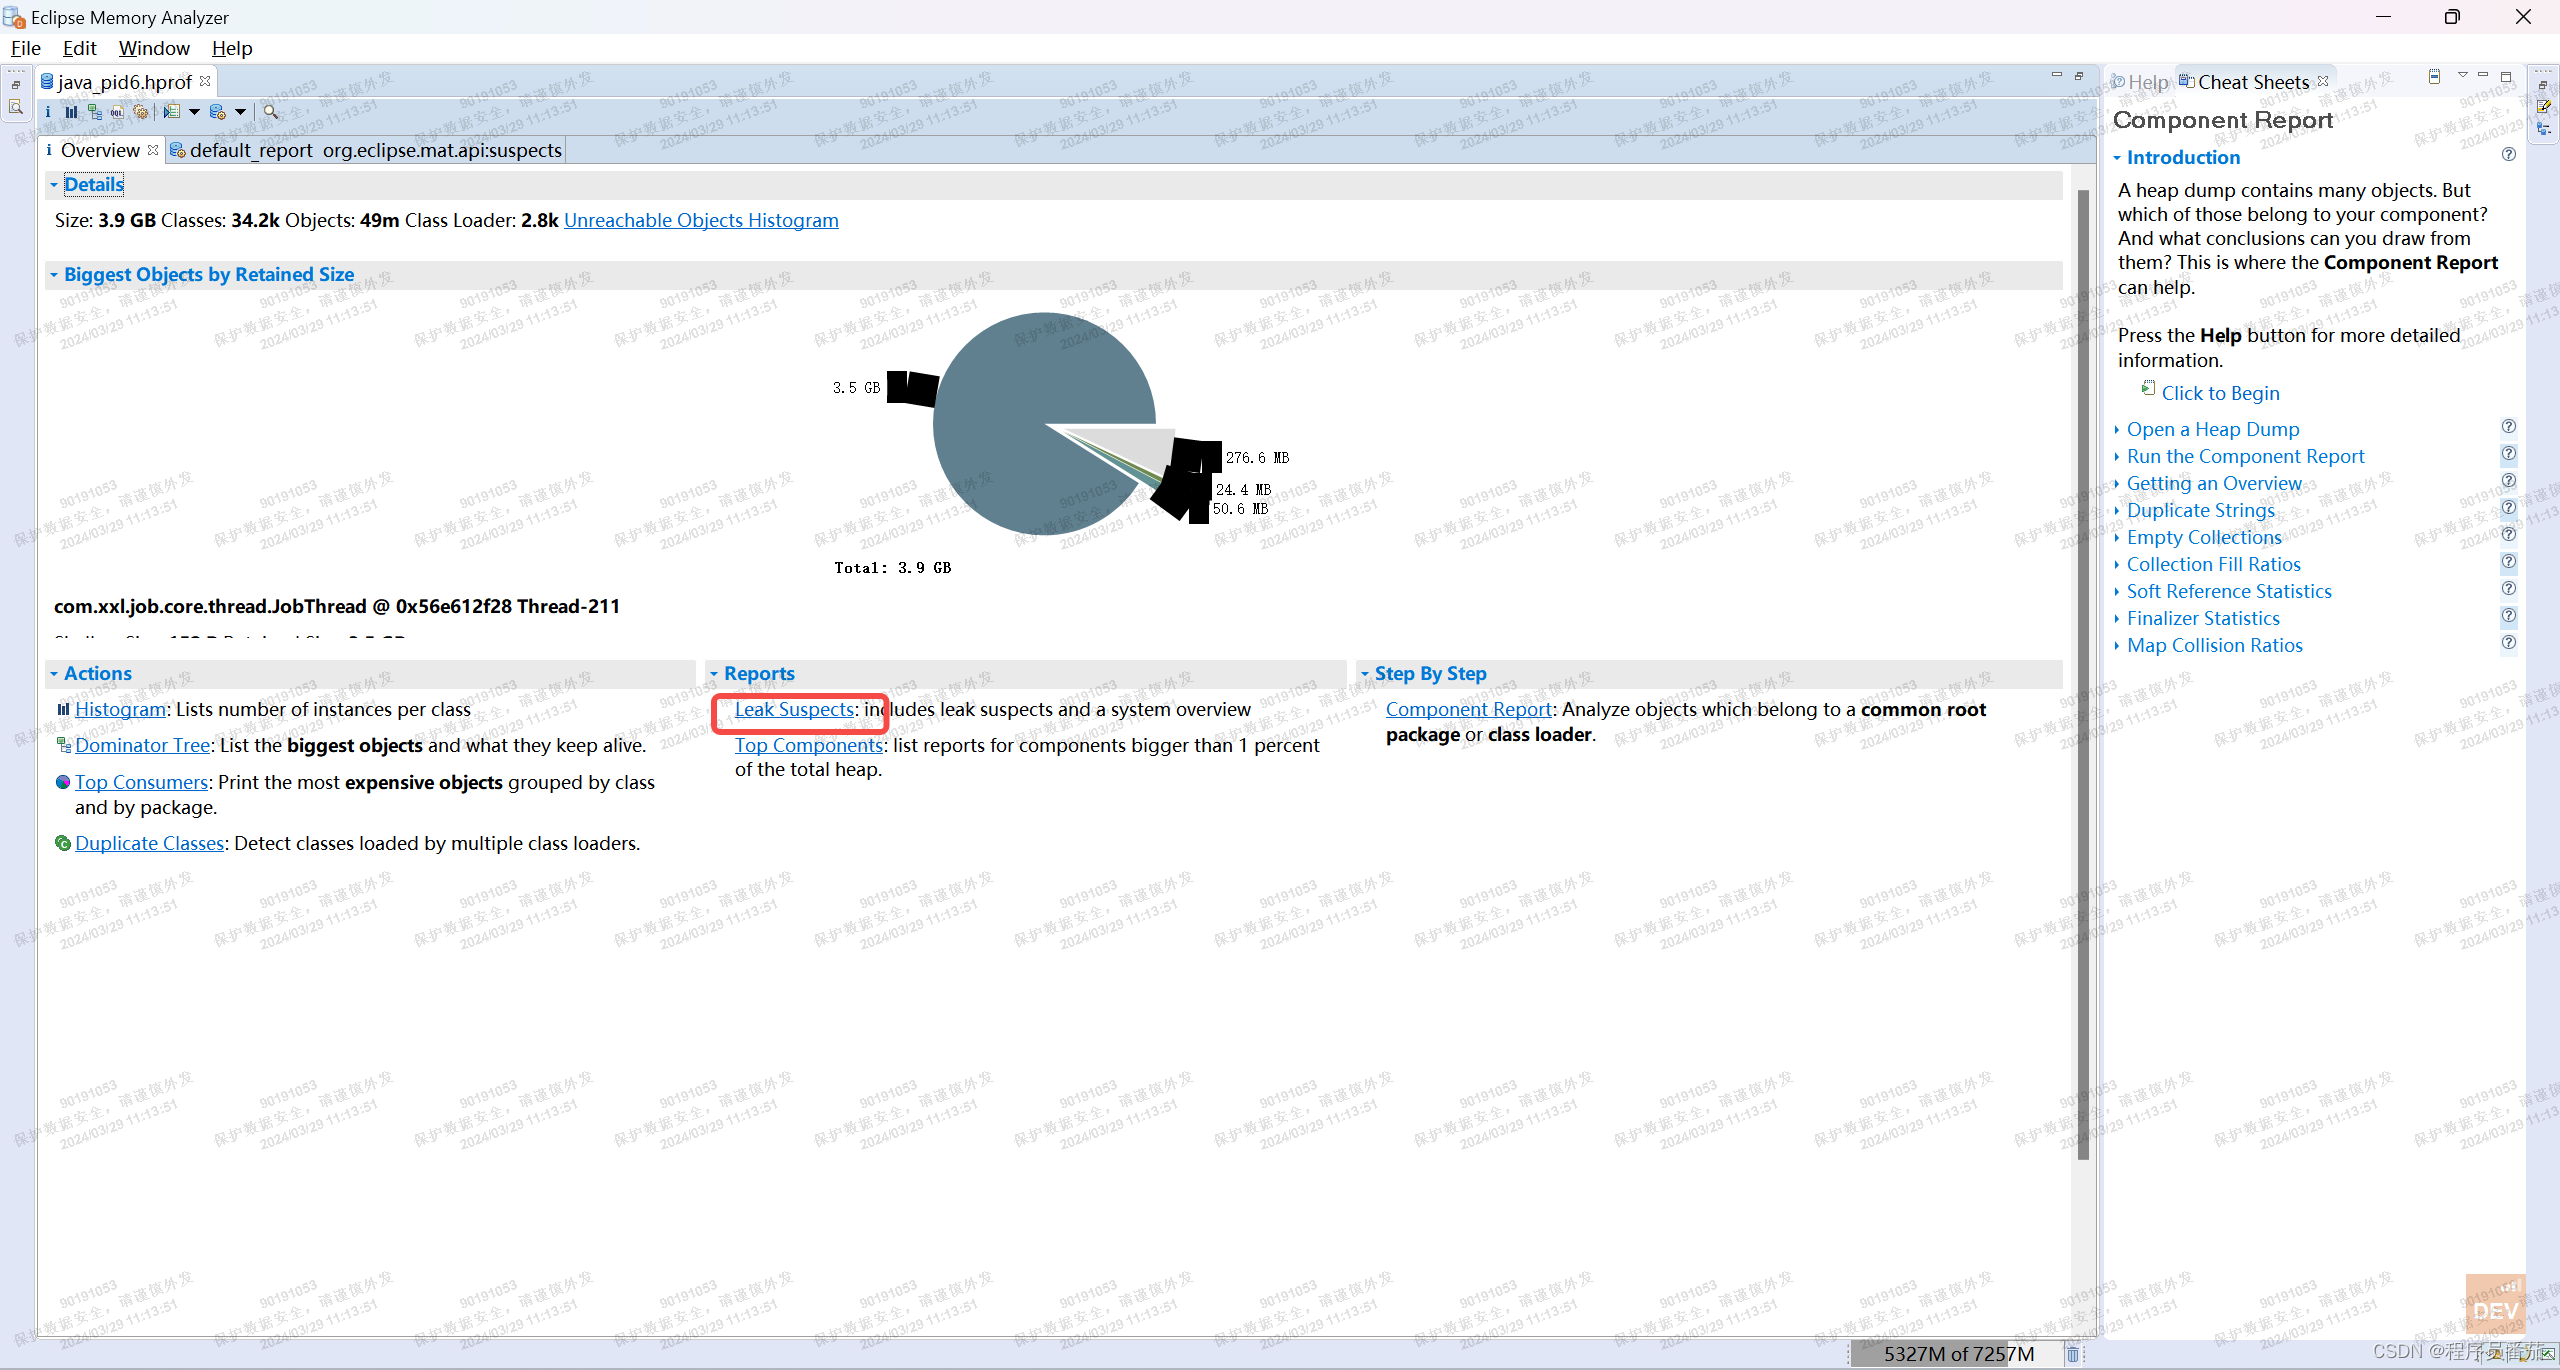Image resolution: width=2560 pixels, height=1370 pixels.
Task: Click the 5327M of 7257M heap progress bar
Action: pyautogui.click(x=1955, y=1354)
